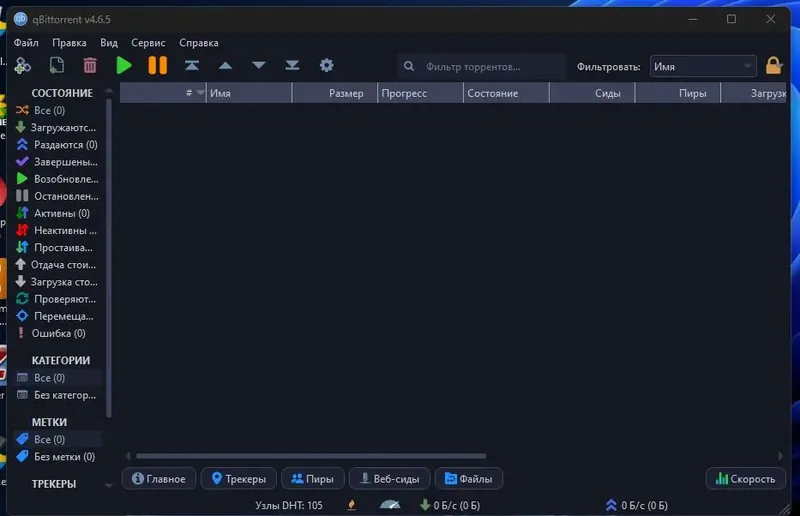This screenshot has height=516, width=800.
Task: Expand the ТРЕКЕРЫ section header
Action: [54, 484]
